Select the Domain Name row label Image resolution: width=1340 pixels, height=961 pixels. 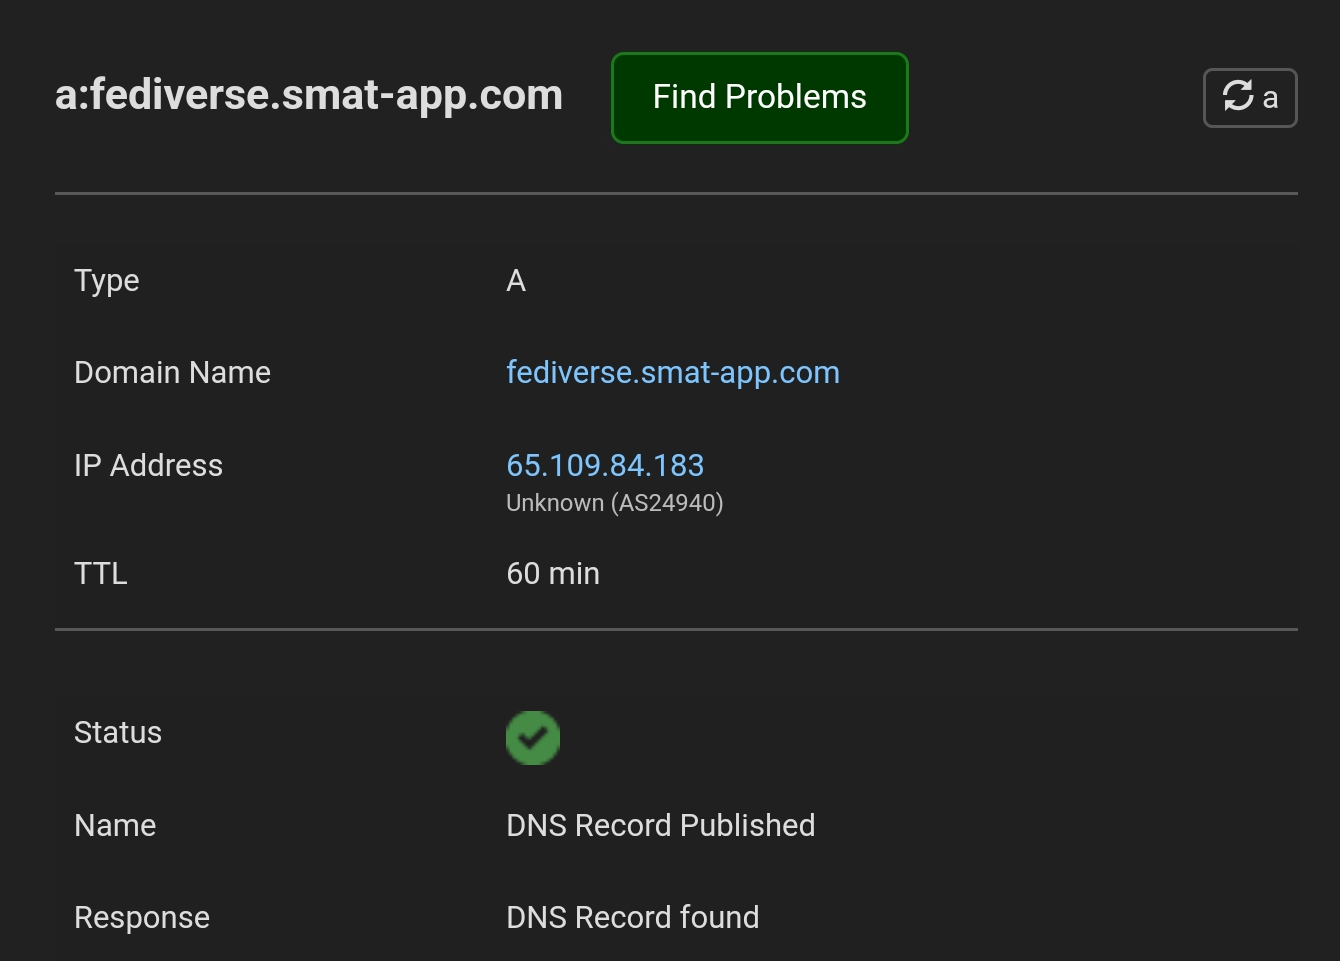(172, 373)
